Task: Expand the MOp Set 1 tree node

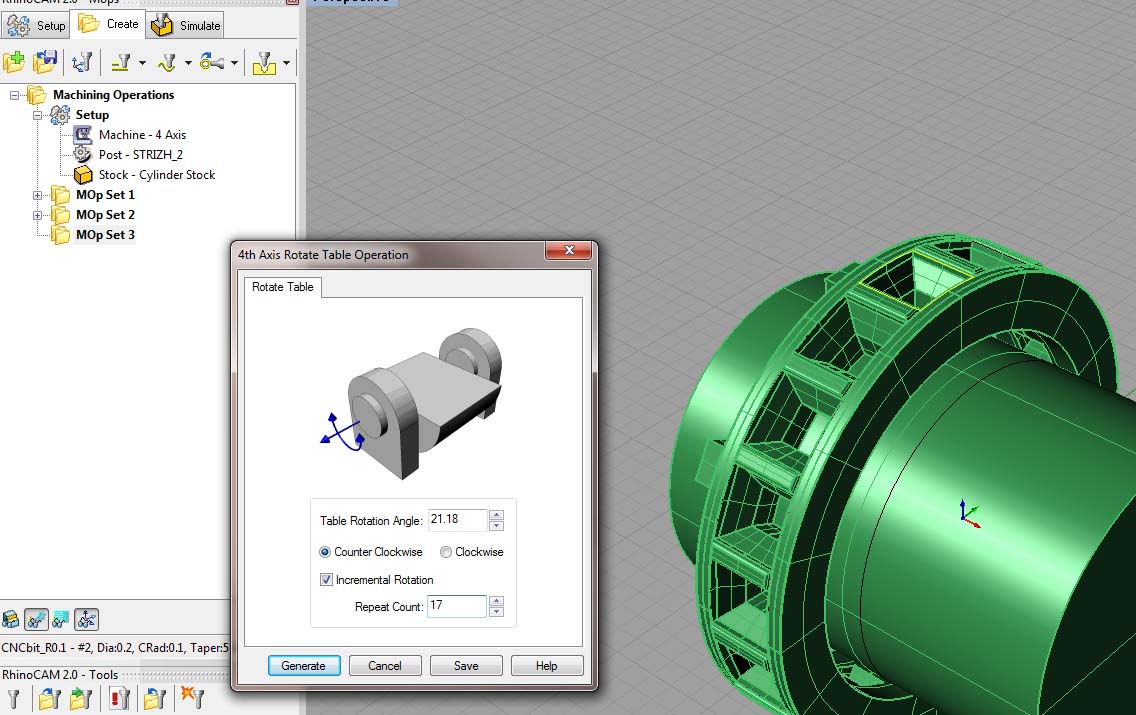Action: point(38,195)
